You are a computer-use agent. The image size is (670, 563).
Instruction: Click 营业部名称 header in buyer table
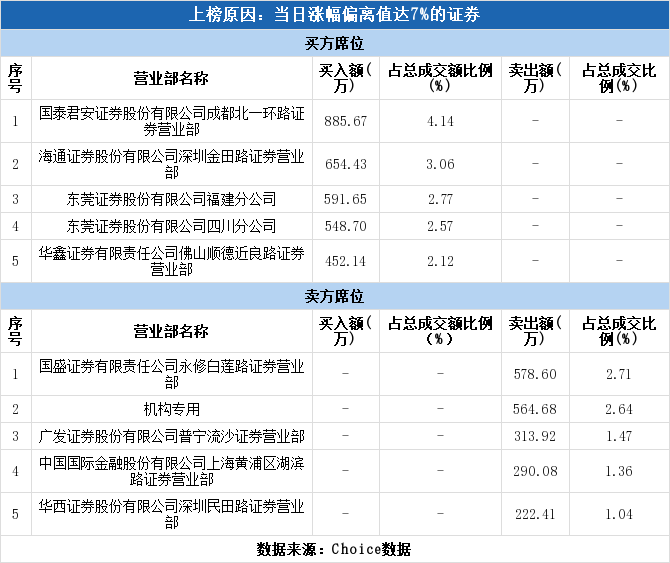(x=171, y=78)
